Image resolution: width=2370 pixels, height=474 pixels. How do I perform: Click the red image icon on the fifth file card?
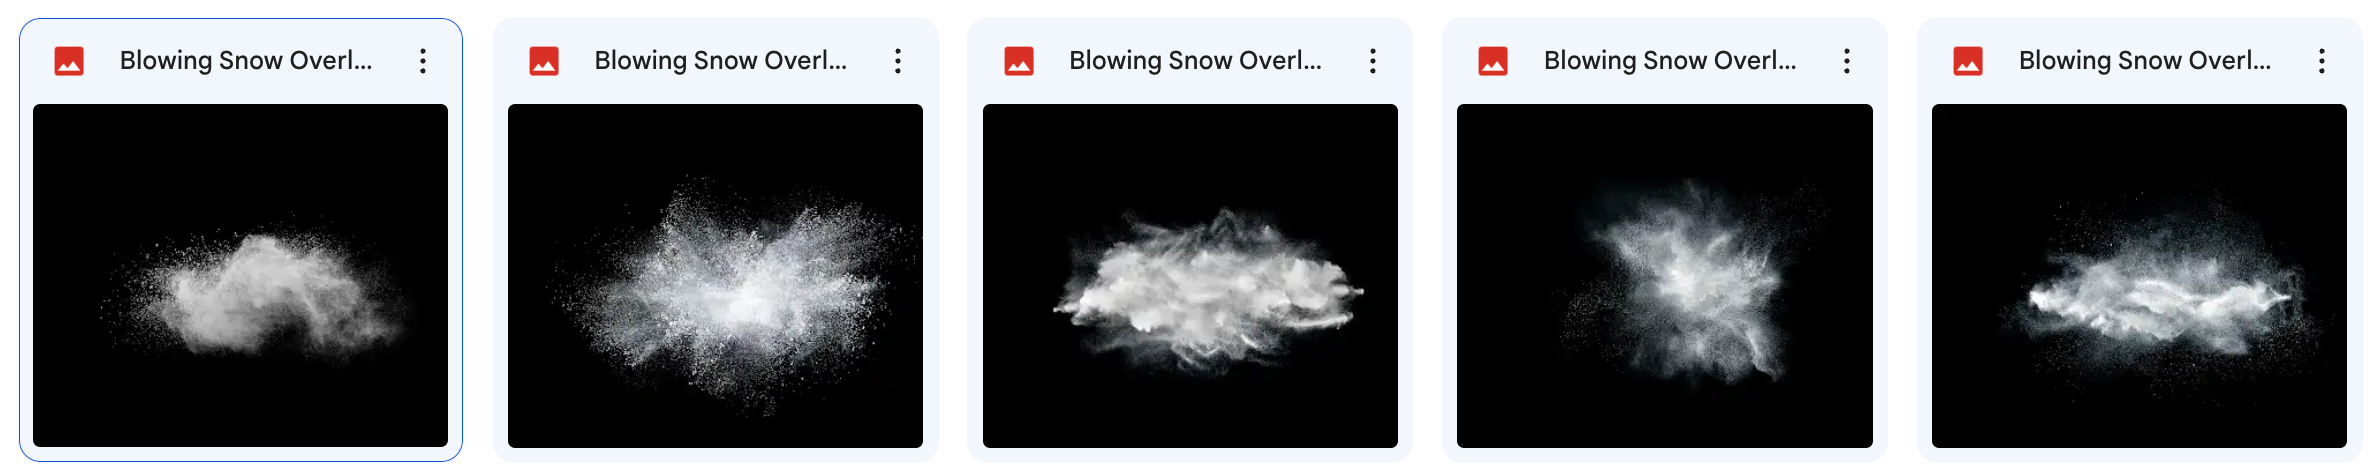(x=1968, y=61)
